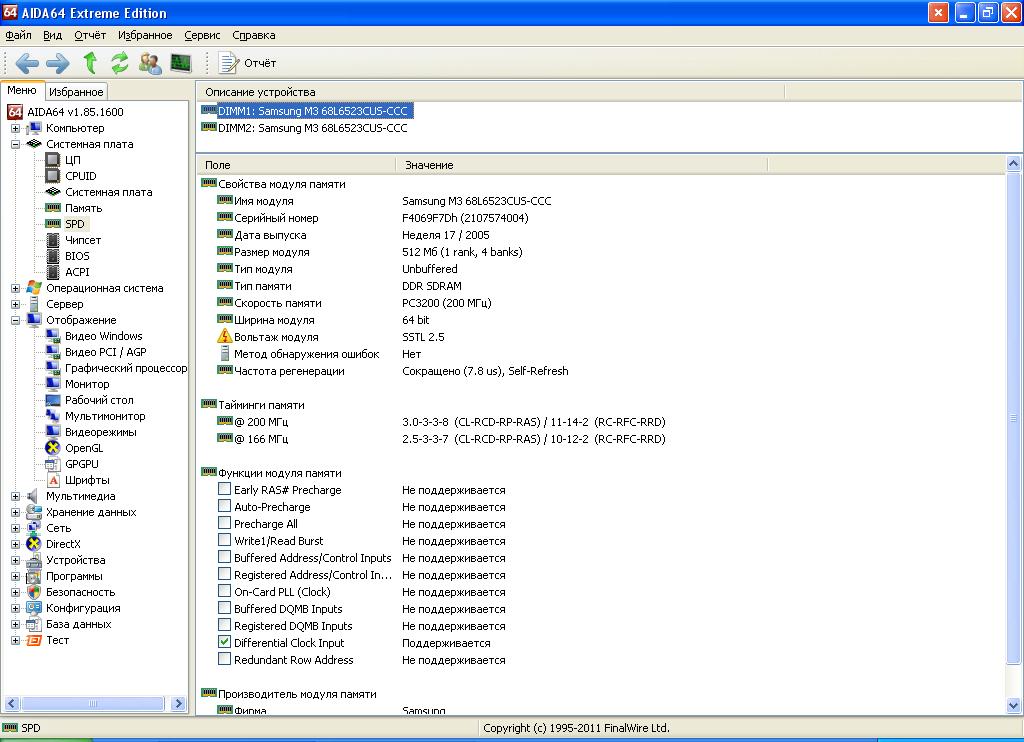Click the details pane scroll-up arrow
The image size is (1024, 742).
pyautogui.click(x=1014, y=163)
